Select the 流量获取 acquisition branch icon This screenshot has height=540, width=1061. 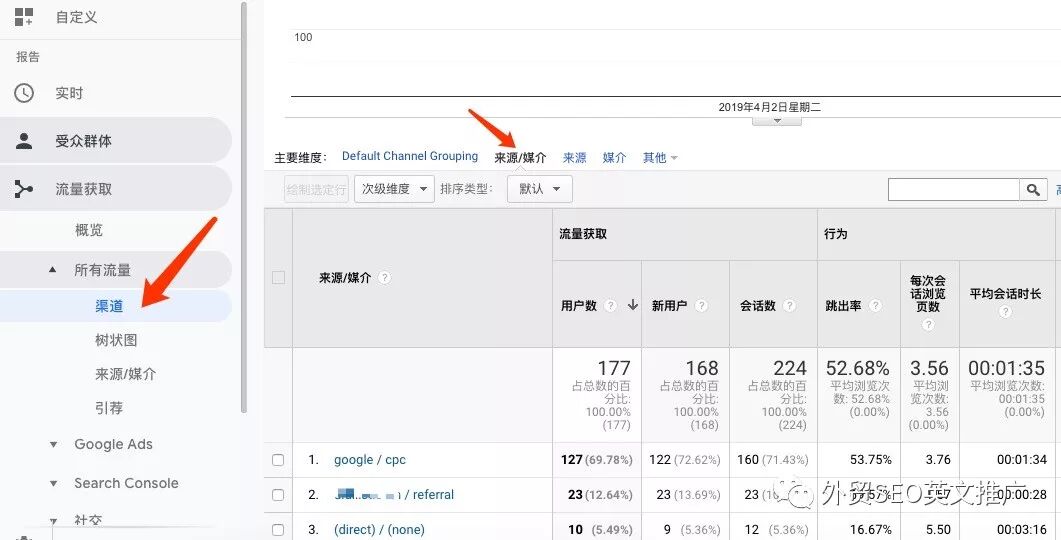(24, 189)
